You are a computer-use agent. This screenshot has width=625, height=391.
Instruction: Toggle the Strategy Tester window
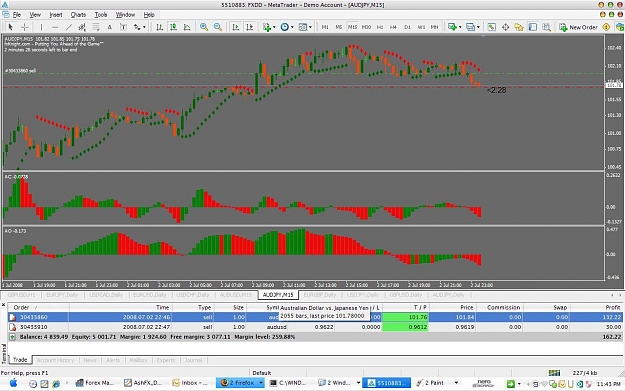point(546,27)
